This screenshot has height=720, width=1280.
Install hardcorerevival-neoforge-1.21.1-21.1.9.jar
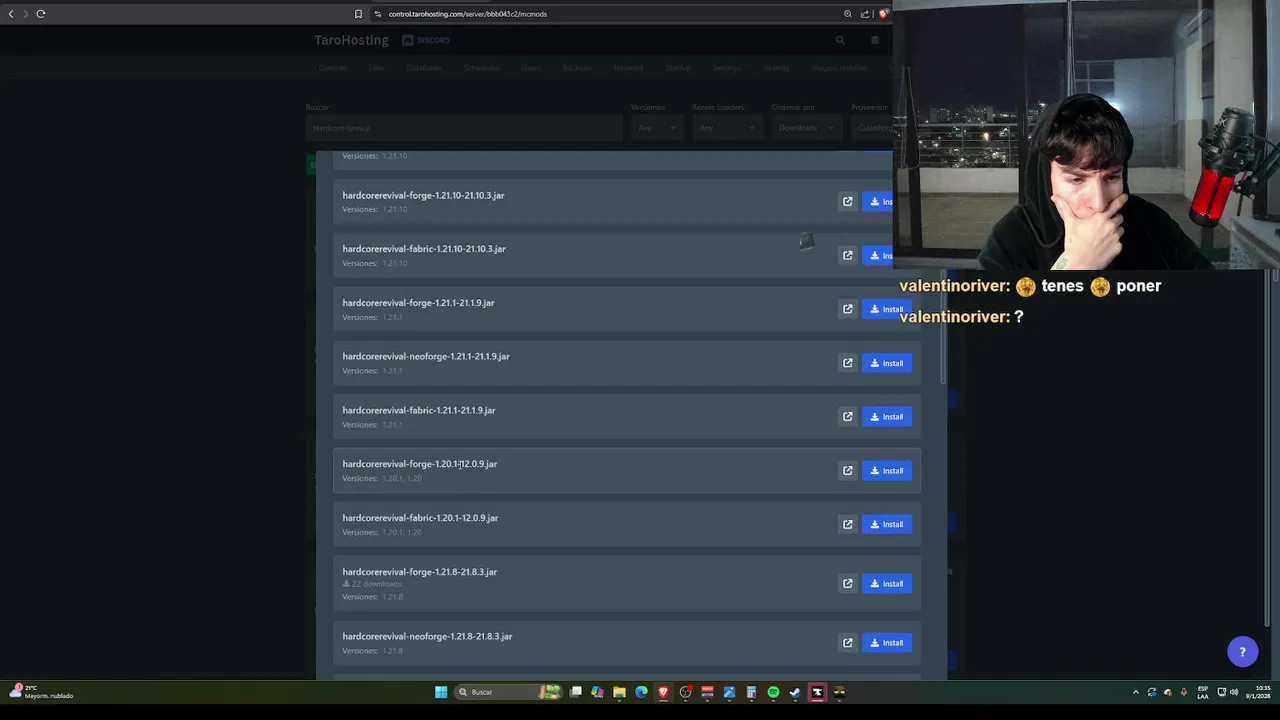[887, 363]
